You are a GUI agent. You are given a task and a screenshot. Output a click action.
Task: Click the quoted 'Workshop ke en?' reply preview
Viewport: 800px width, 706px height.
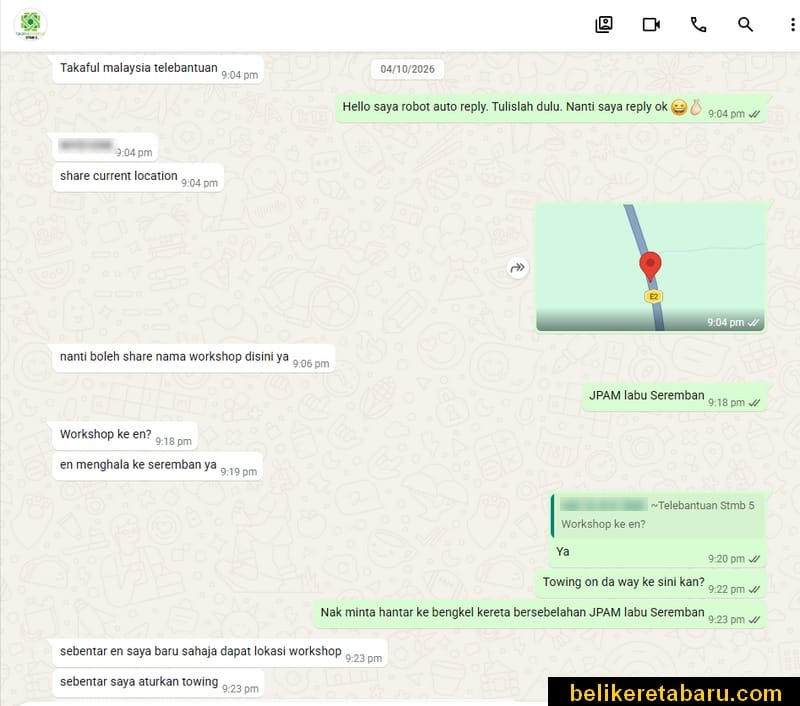(658, 515)
